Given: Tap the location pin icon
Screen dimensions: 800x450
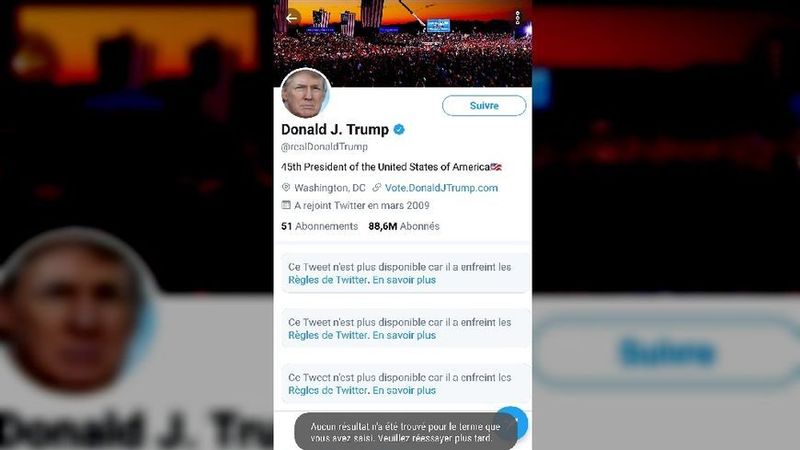Looking at the screenshot, I should [x=286, y=188].
